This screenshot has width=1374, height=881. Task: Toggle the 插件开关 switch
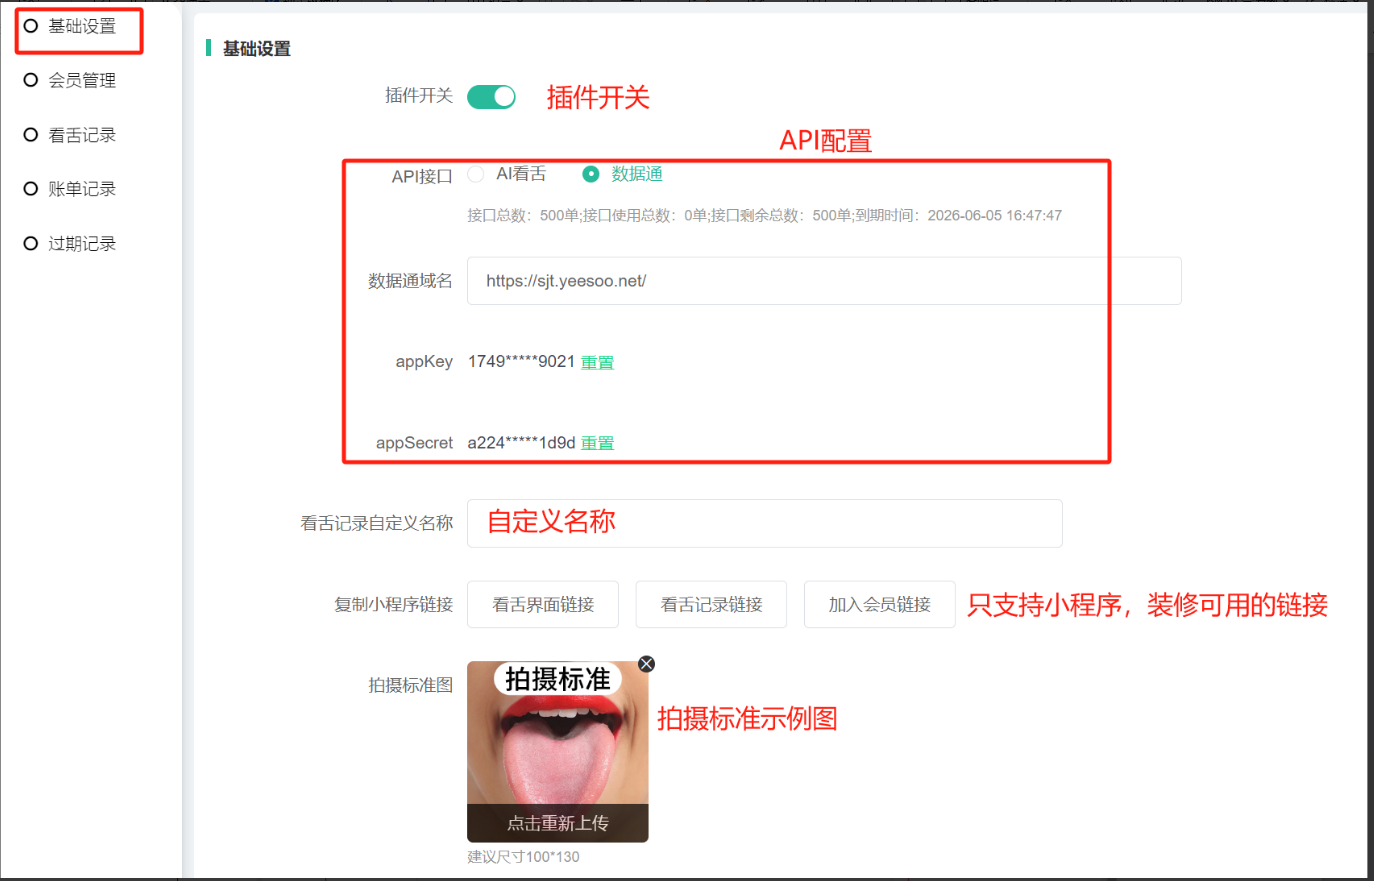tap(491, 96)
